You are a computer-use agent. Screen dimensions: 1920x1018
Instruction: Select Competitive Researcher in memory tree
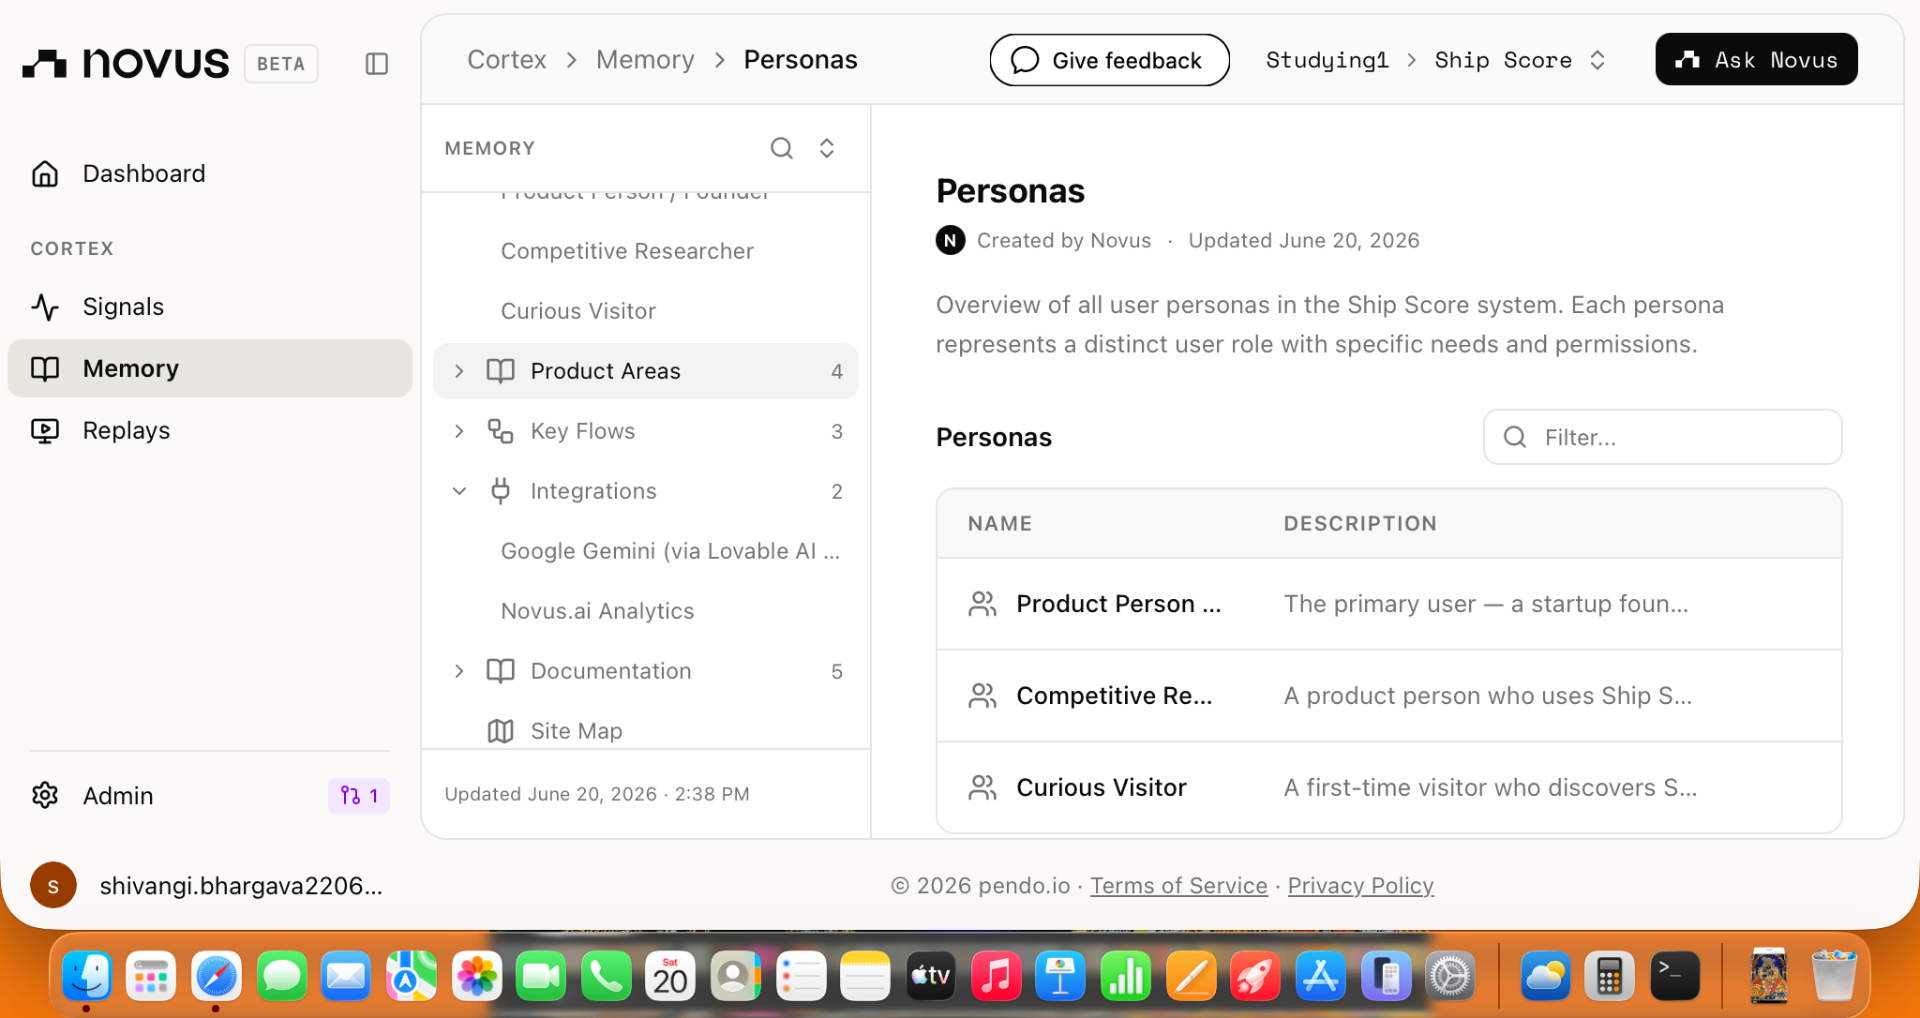[627, 251]
